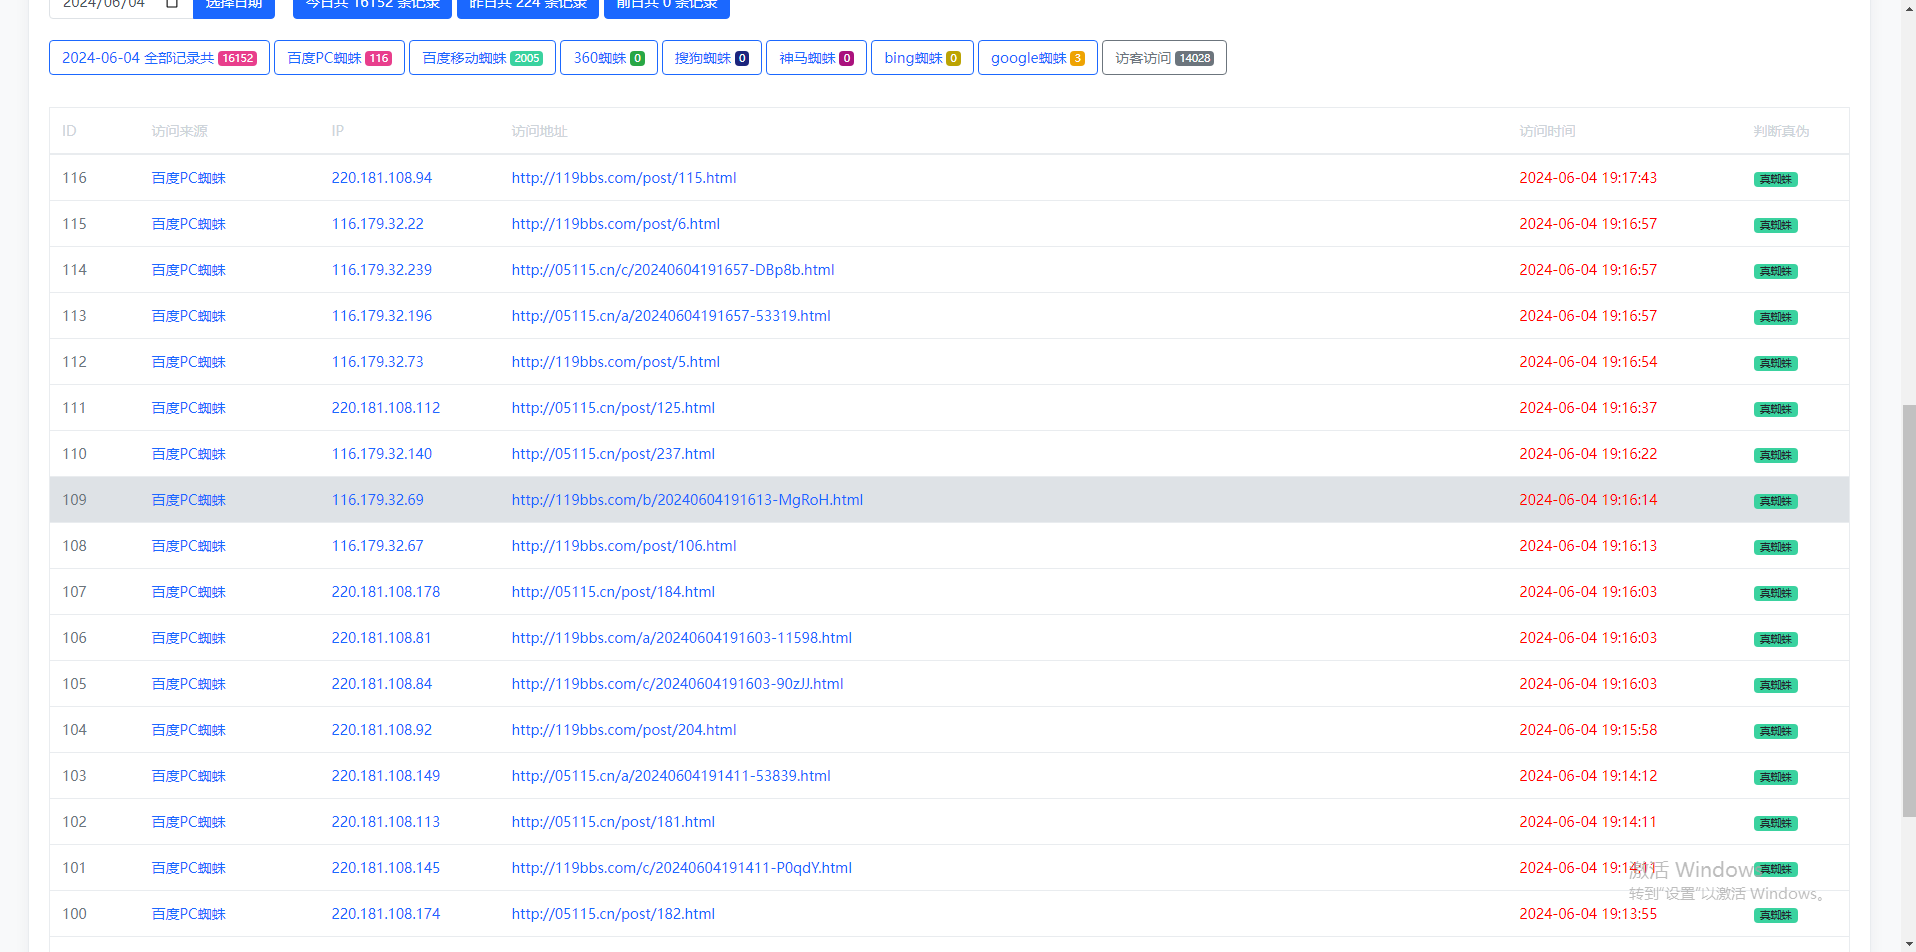This screenshot has height=952, width=1916.
Task: Click the 昨日共 224 条记录 button
Action: coord(528,6)
